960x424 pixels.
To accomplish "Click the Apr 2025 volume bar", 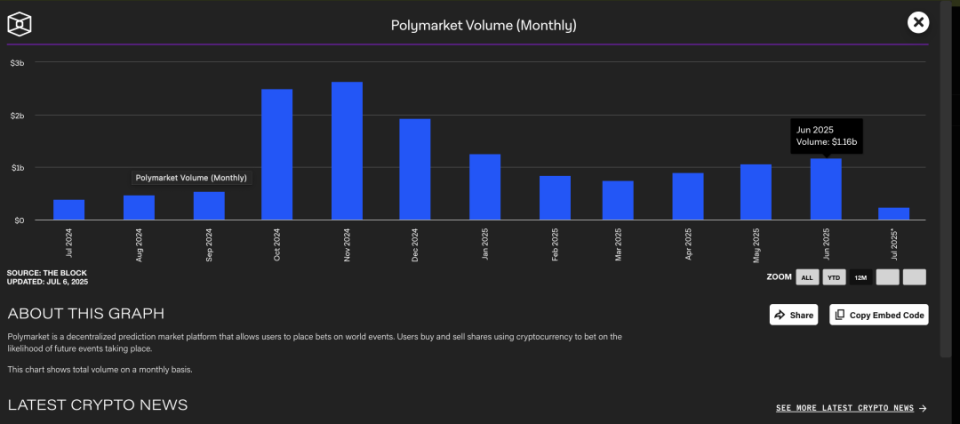I will point(688,196).
